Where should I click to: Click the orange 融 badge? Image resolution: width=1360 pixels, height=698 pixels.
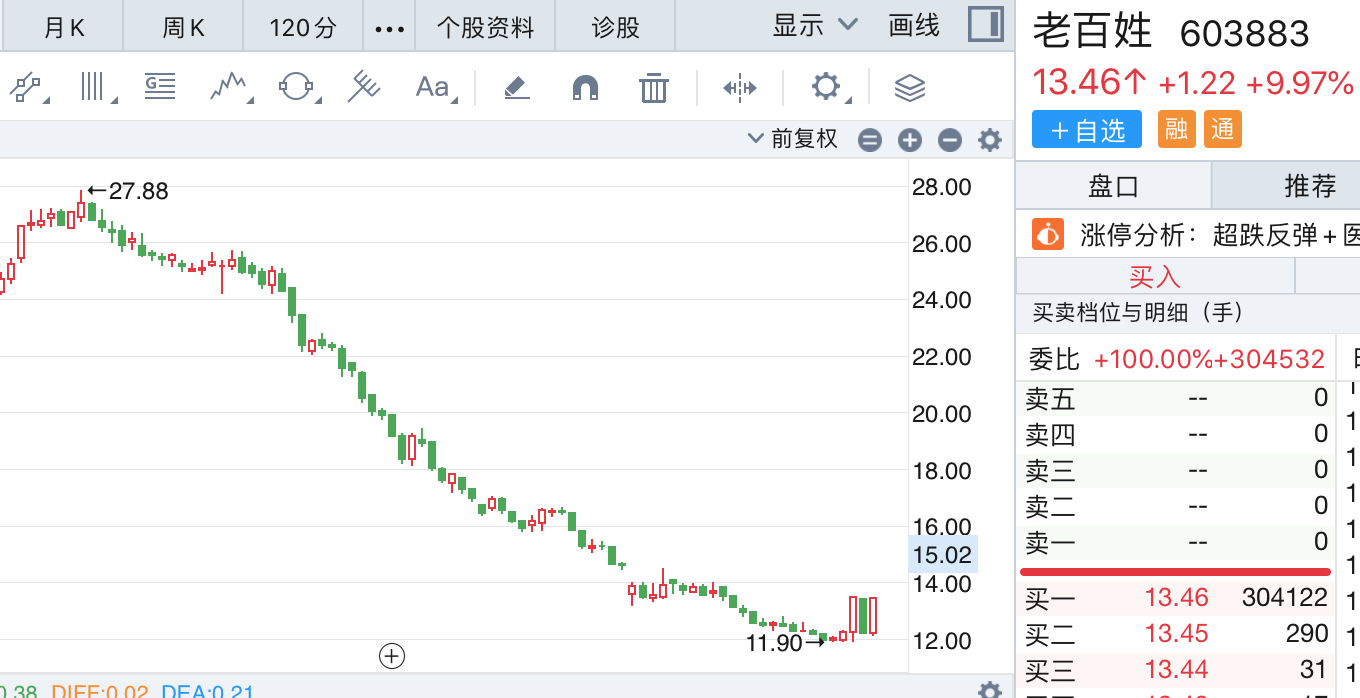click(x=1177, y=129)
